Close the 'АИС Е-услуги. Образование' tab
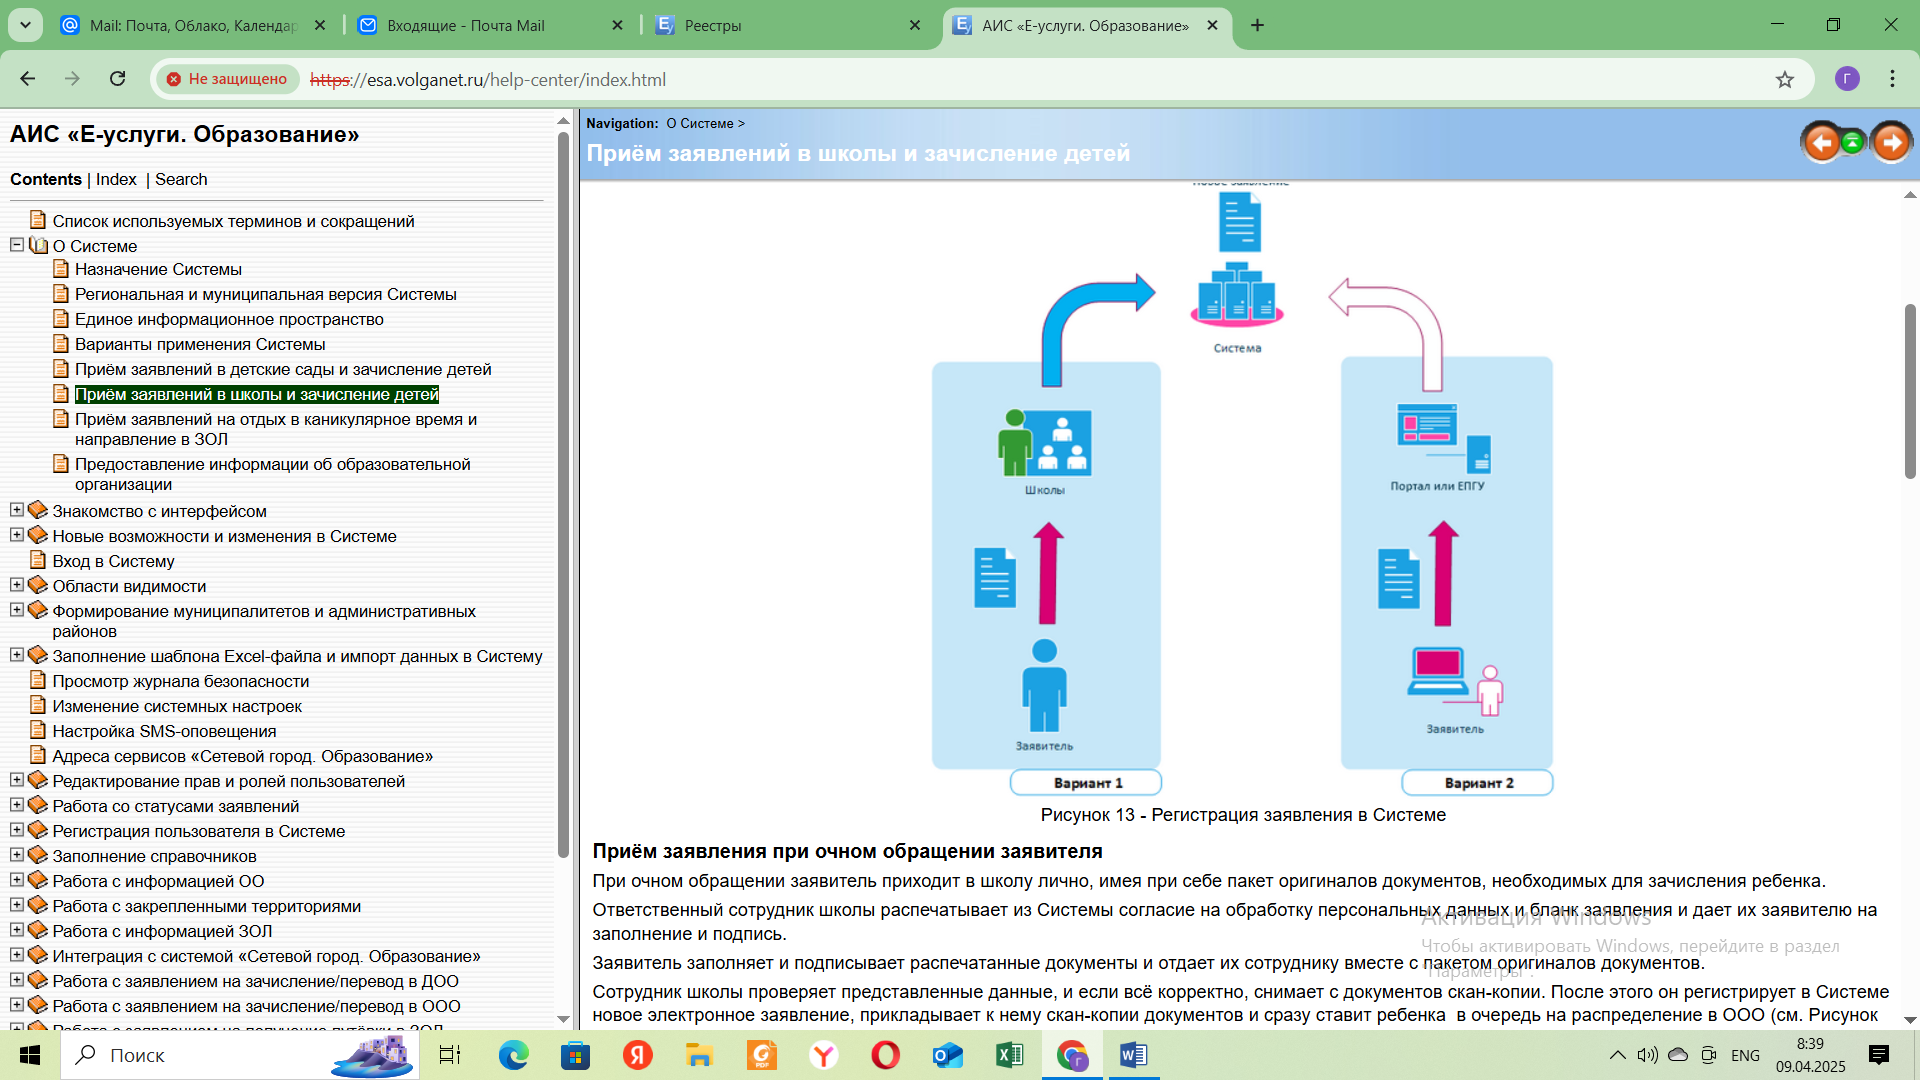Viewport: 1920px width, 1080px height. click(1212, 25)
